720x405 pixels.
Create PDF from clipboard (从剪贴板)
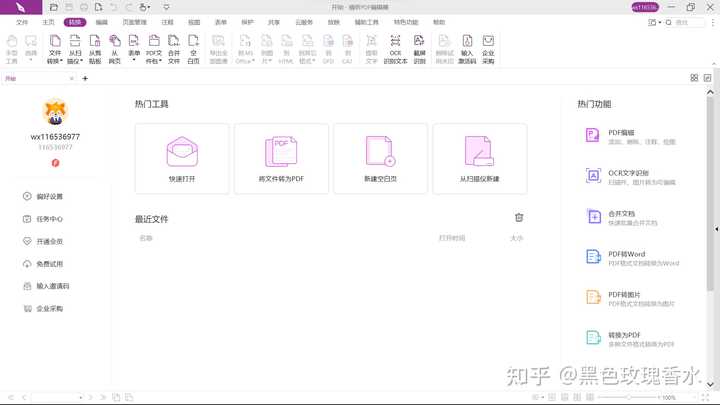point(95,49)
